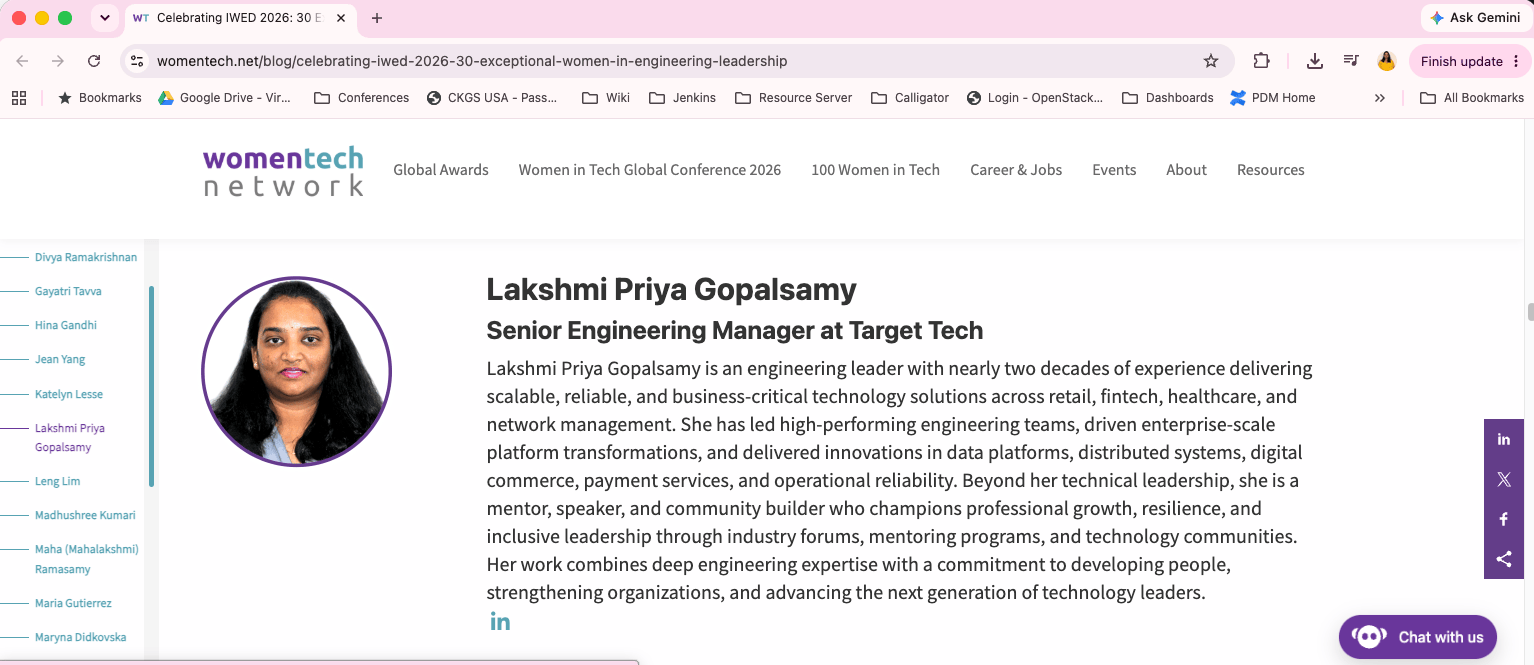Open the Global Awards menu
The width and height of the screenshot is (1534, 665).
pos(441,170)
